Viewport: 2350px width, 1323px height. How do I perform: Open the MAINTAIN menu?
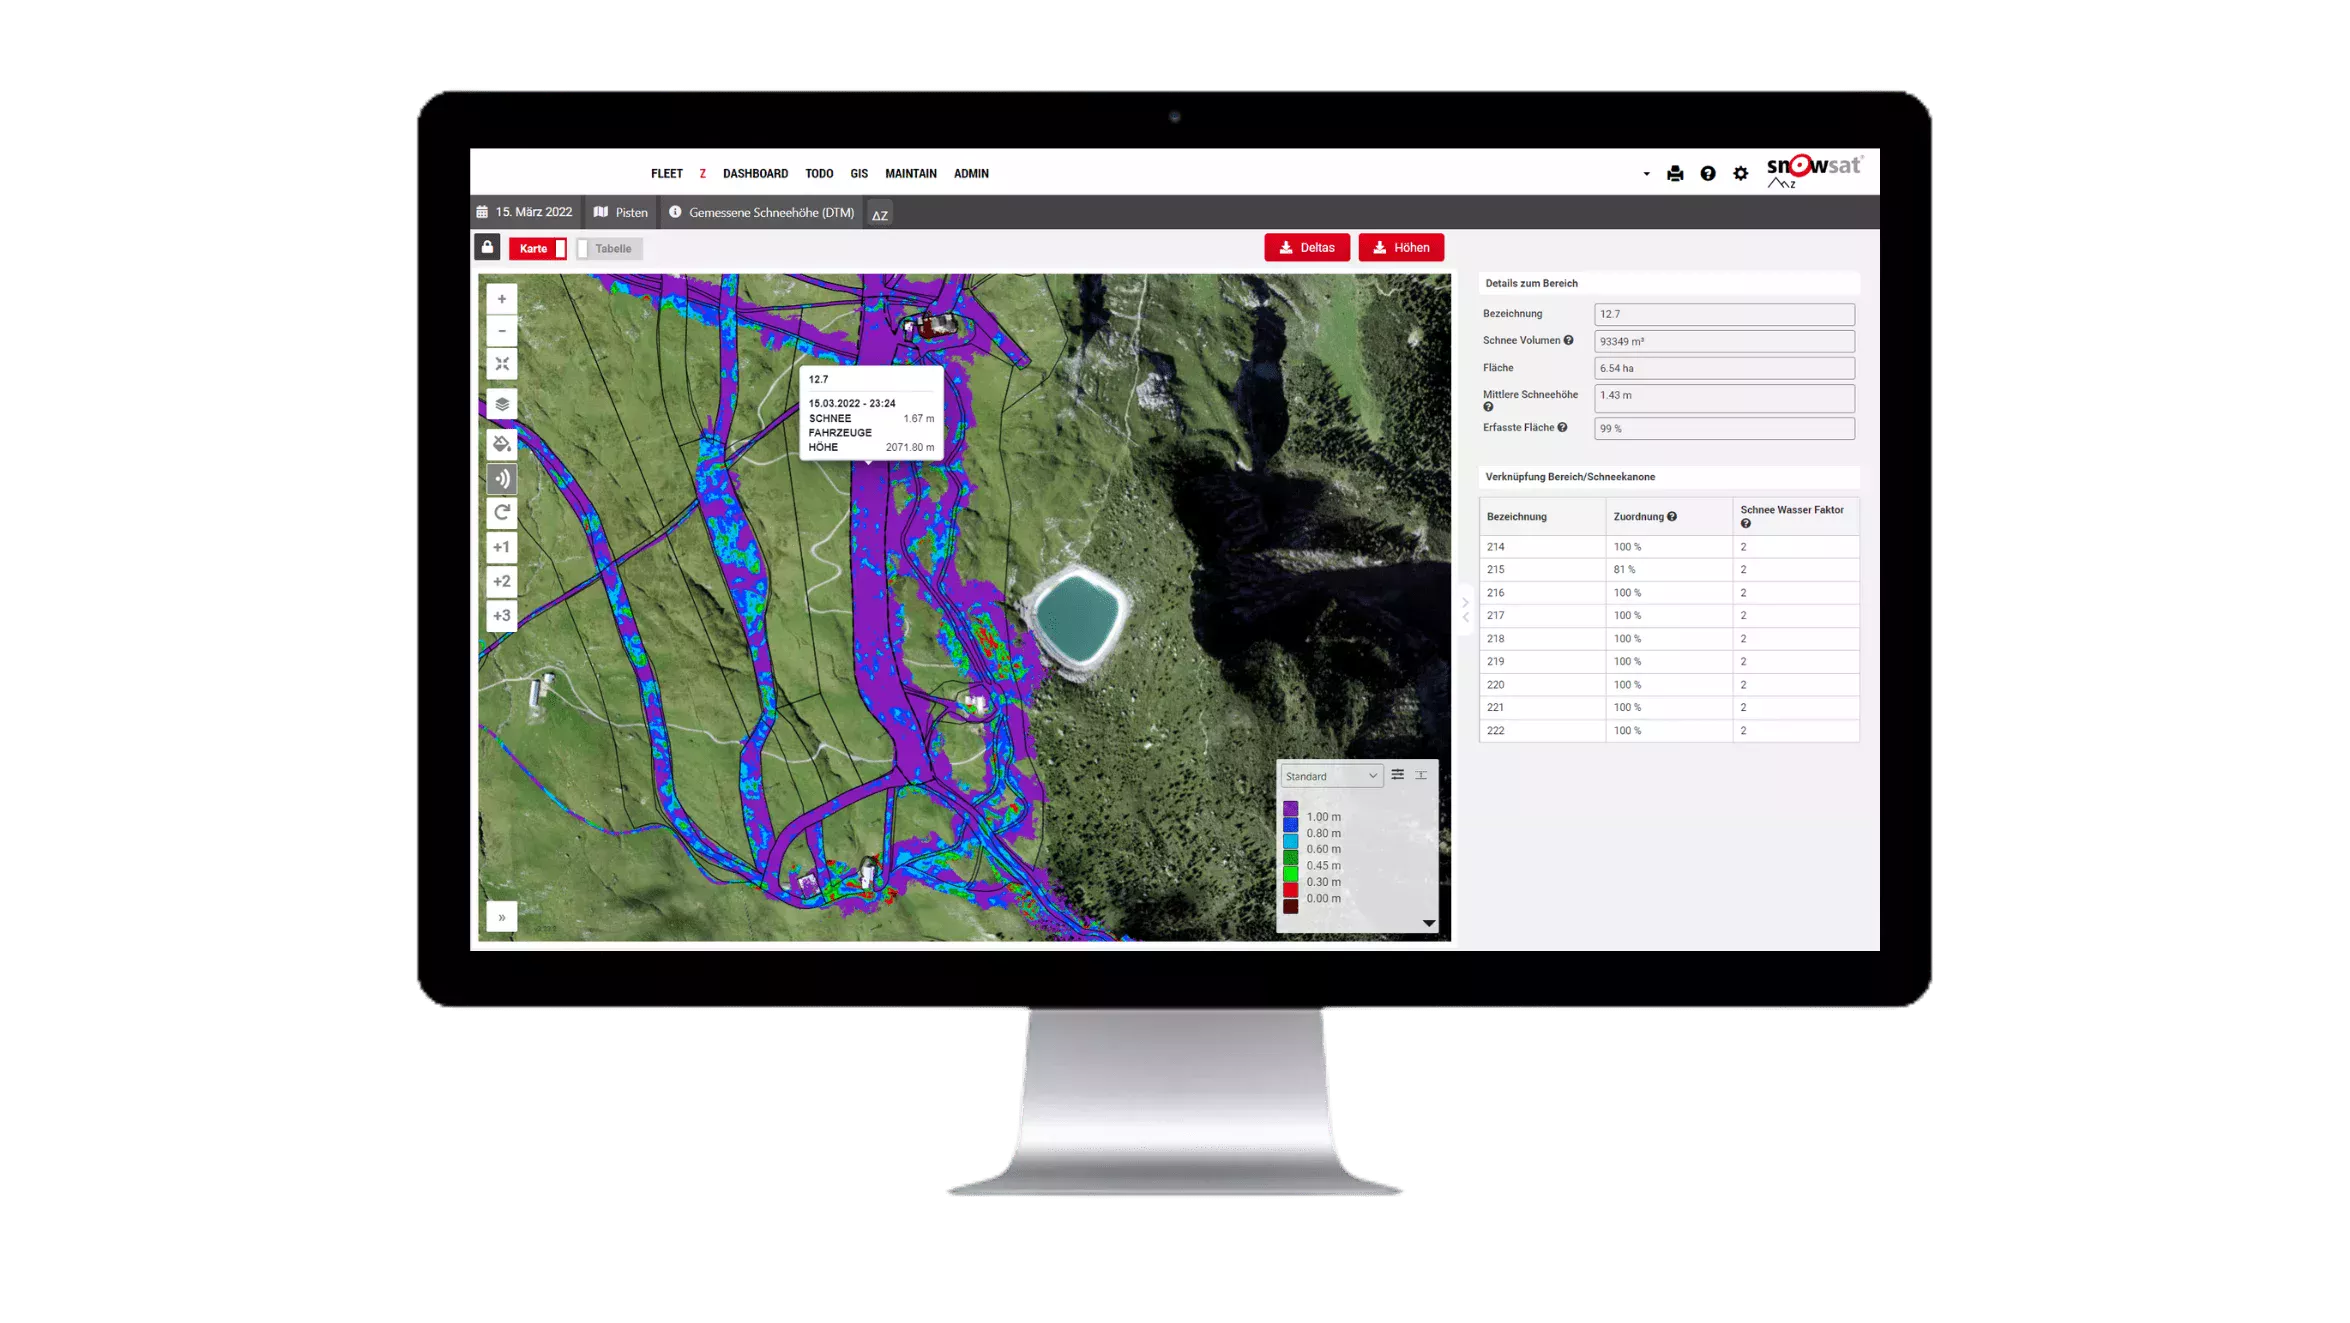[911, 174]
